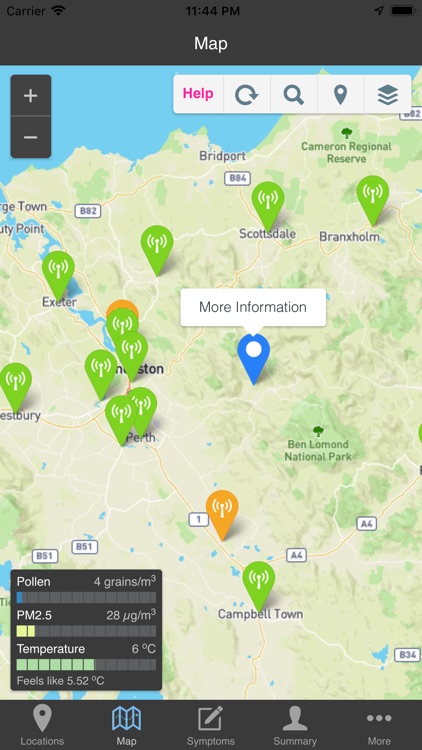Select the green sensor pin near Branxholm
422x750 pixels.
point(373,200)
